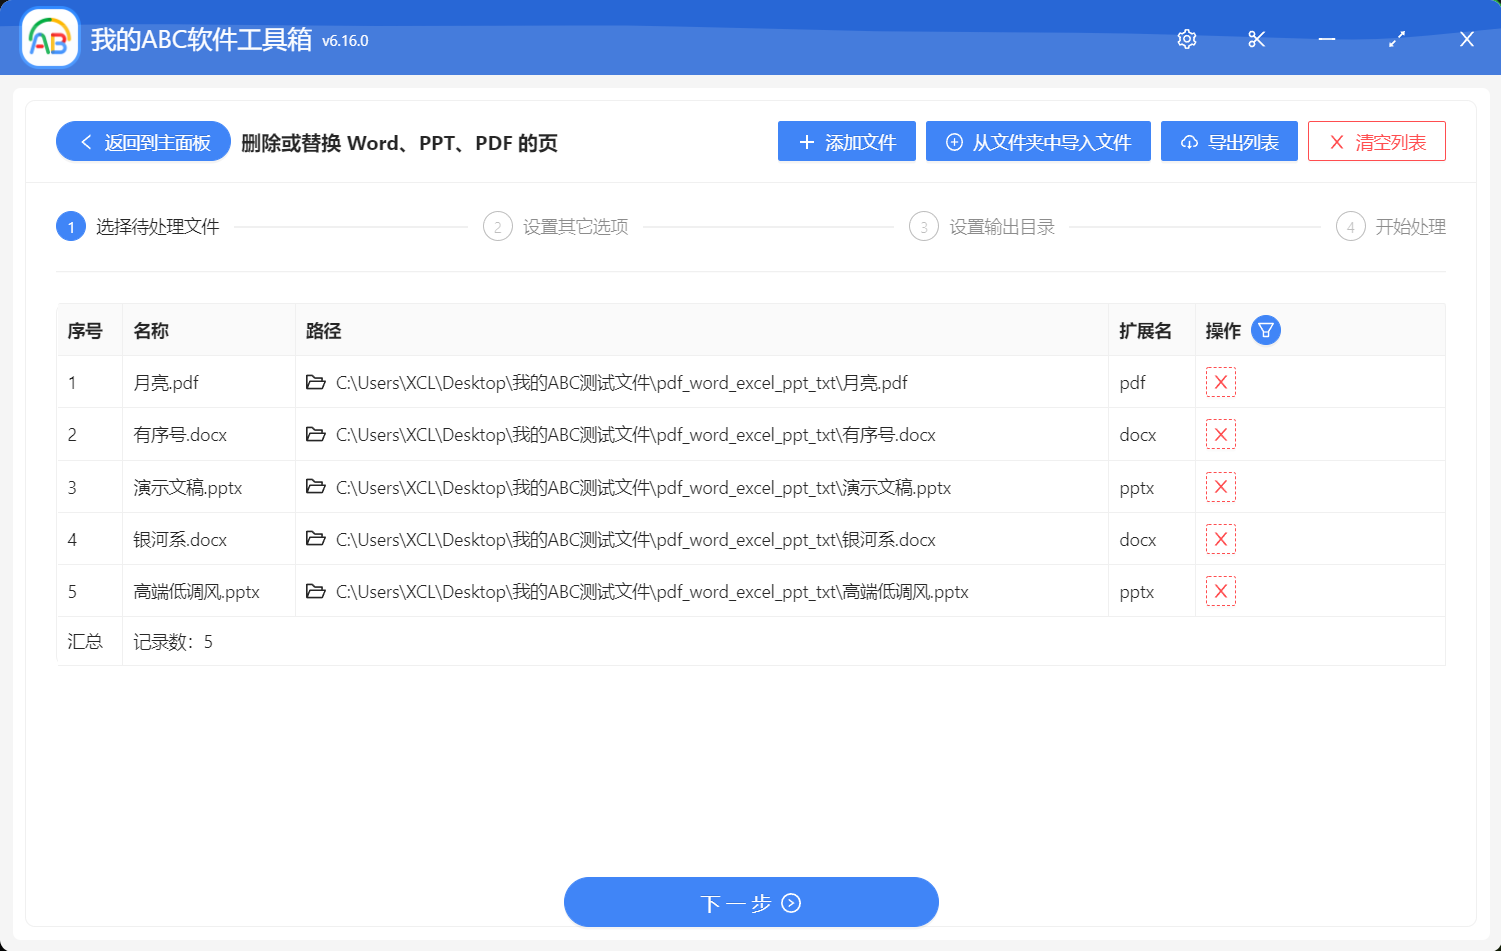The height and width of the screenshot is (951, 1501).
Task: Export the list with 导出列表
Action: [x=1229, y=141]
